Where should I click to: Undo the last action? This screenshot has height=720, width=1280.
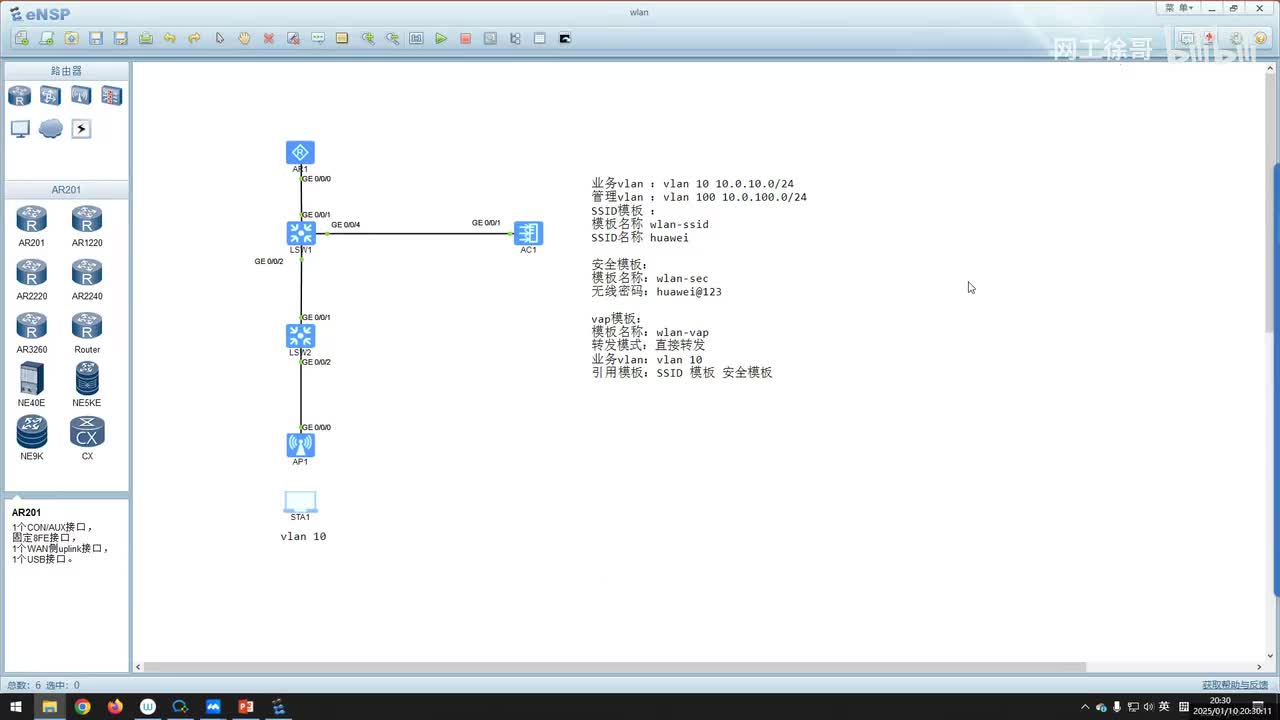pos(170,38)
